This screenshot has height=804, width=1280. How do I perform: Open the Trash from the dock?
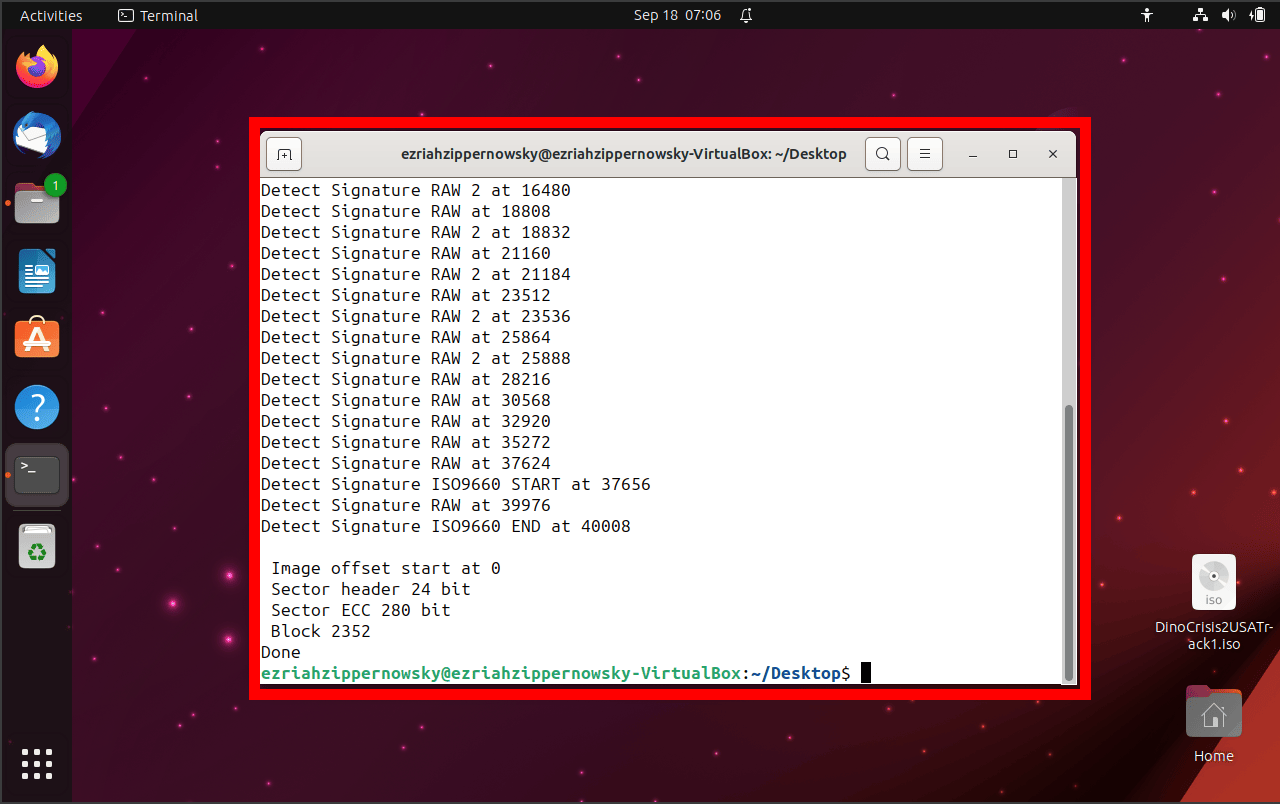tap(37, 545)
